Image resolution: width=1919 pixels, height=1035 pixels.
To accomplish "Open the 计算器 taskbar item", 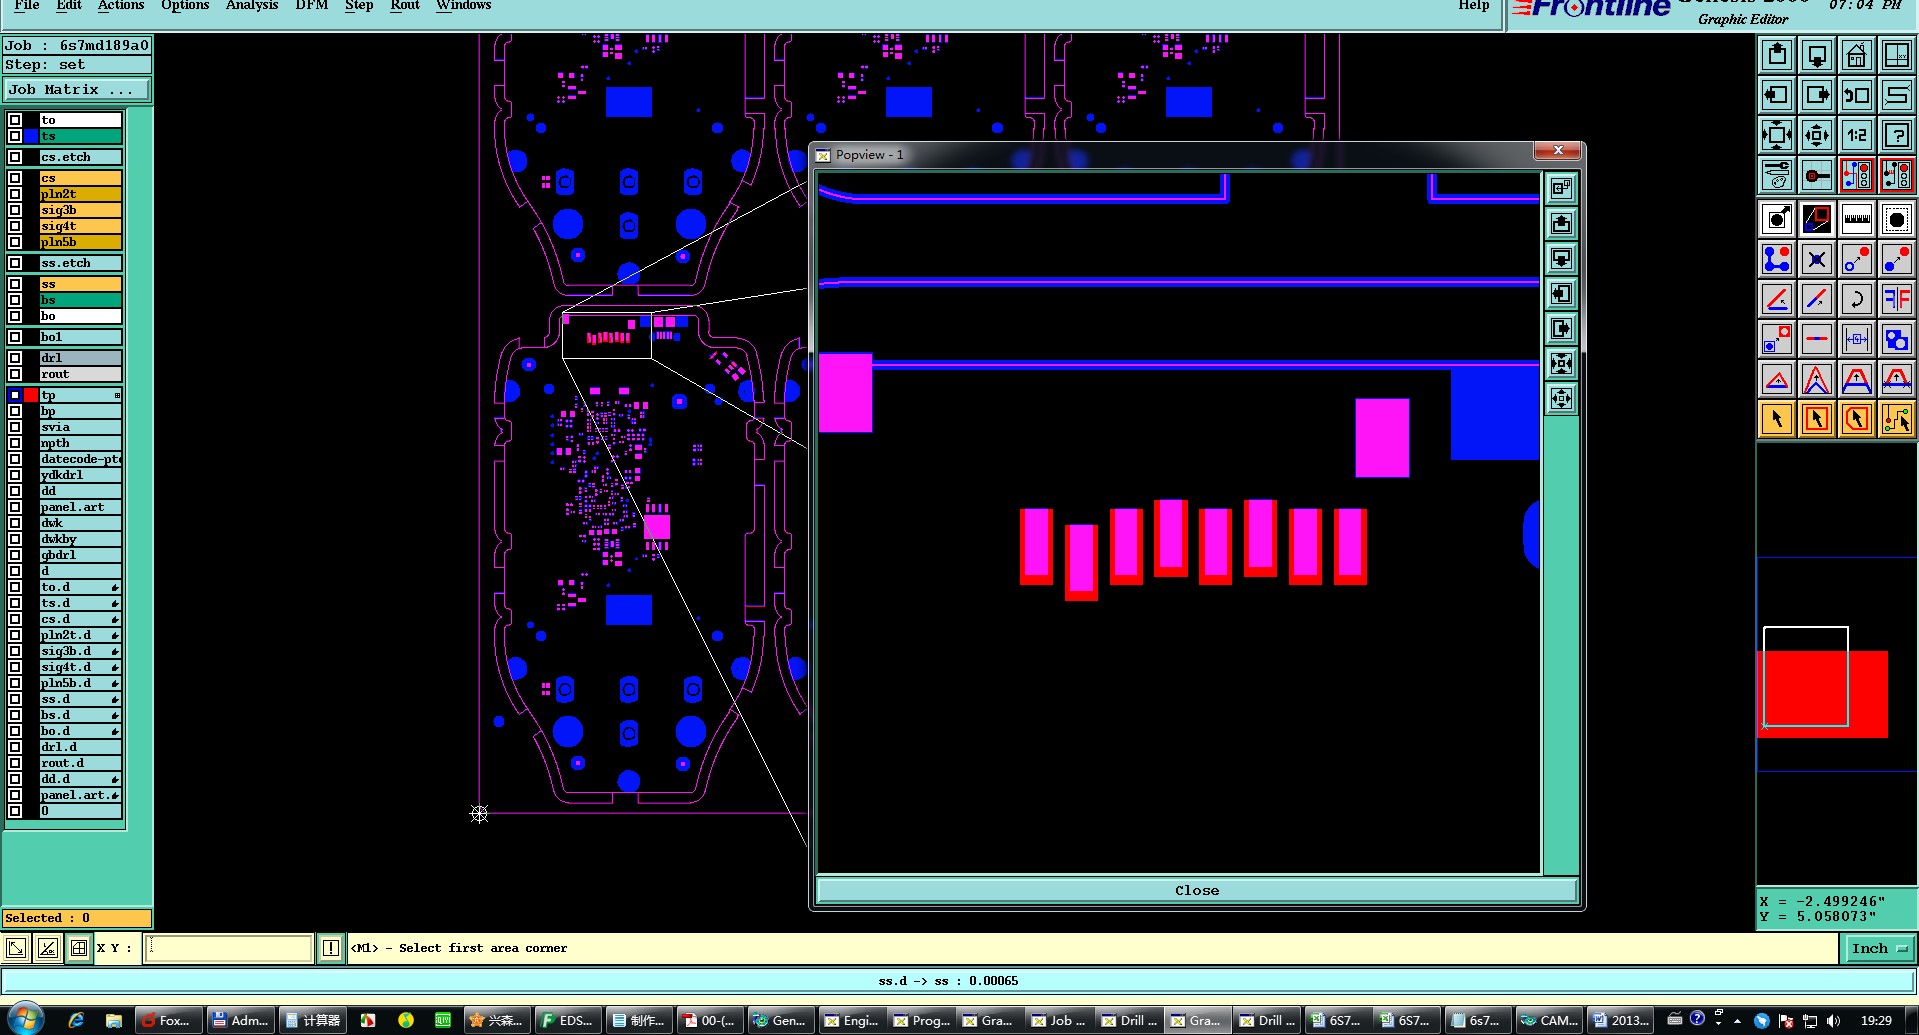I will [313, 1021].
